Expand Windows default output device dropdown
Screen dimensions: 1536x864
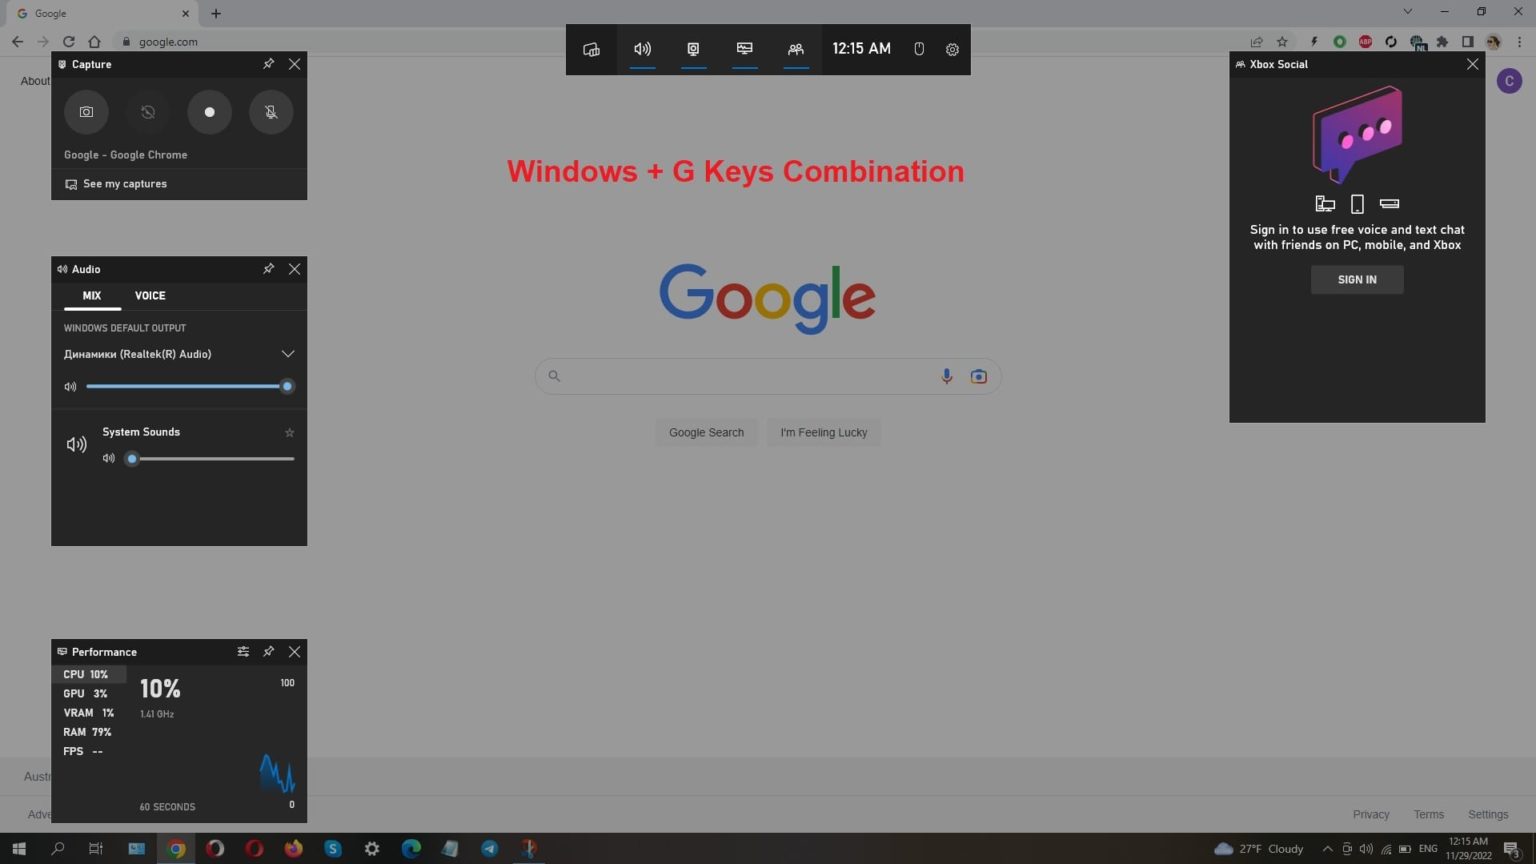click(x=287, y=354)
